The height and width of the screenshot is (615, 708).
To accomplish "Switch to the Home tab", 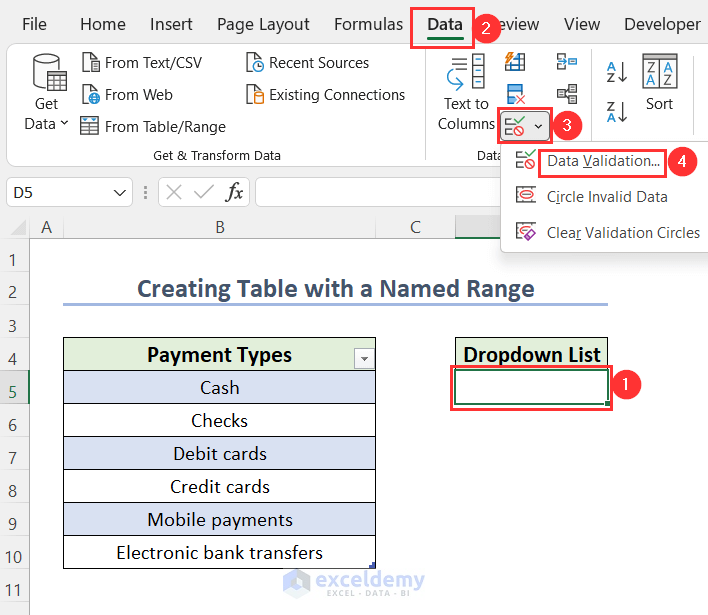I will coord(102,24).
